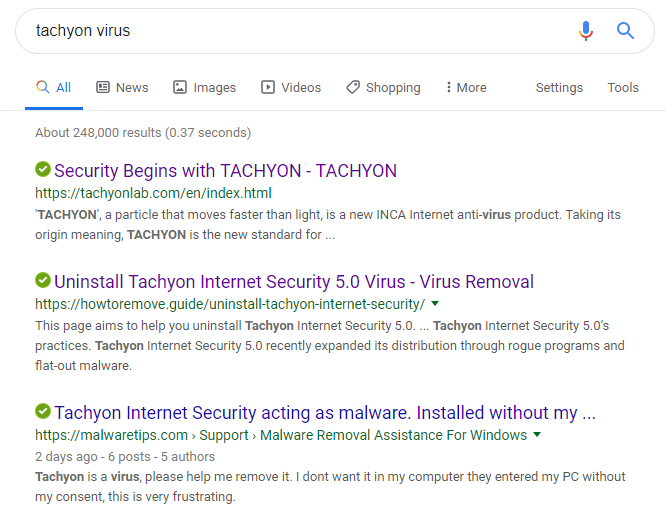
Task: Open search Settings menu
Action: pos(559,88)
